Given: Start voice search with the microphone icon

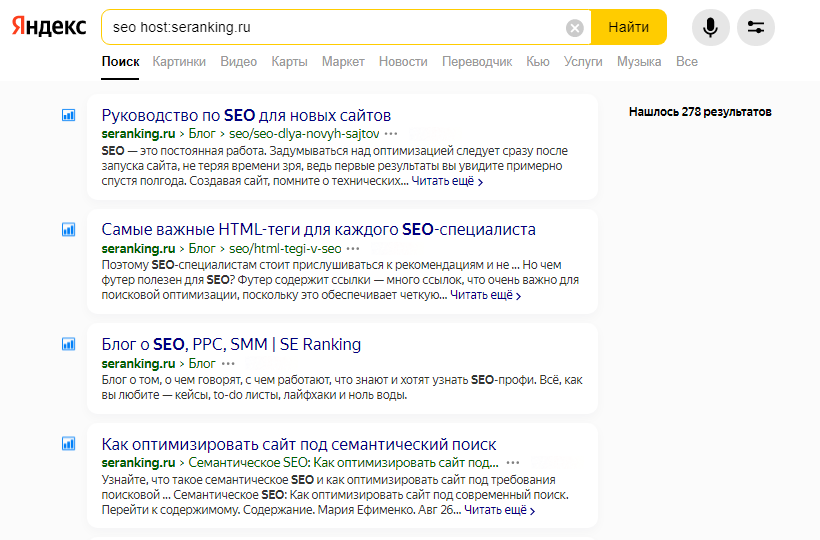Looking at the screenshot, I should [x=710, y=27].
